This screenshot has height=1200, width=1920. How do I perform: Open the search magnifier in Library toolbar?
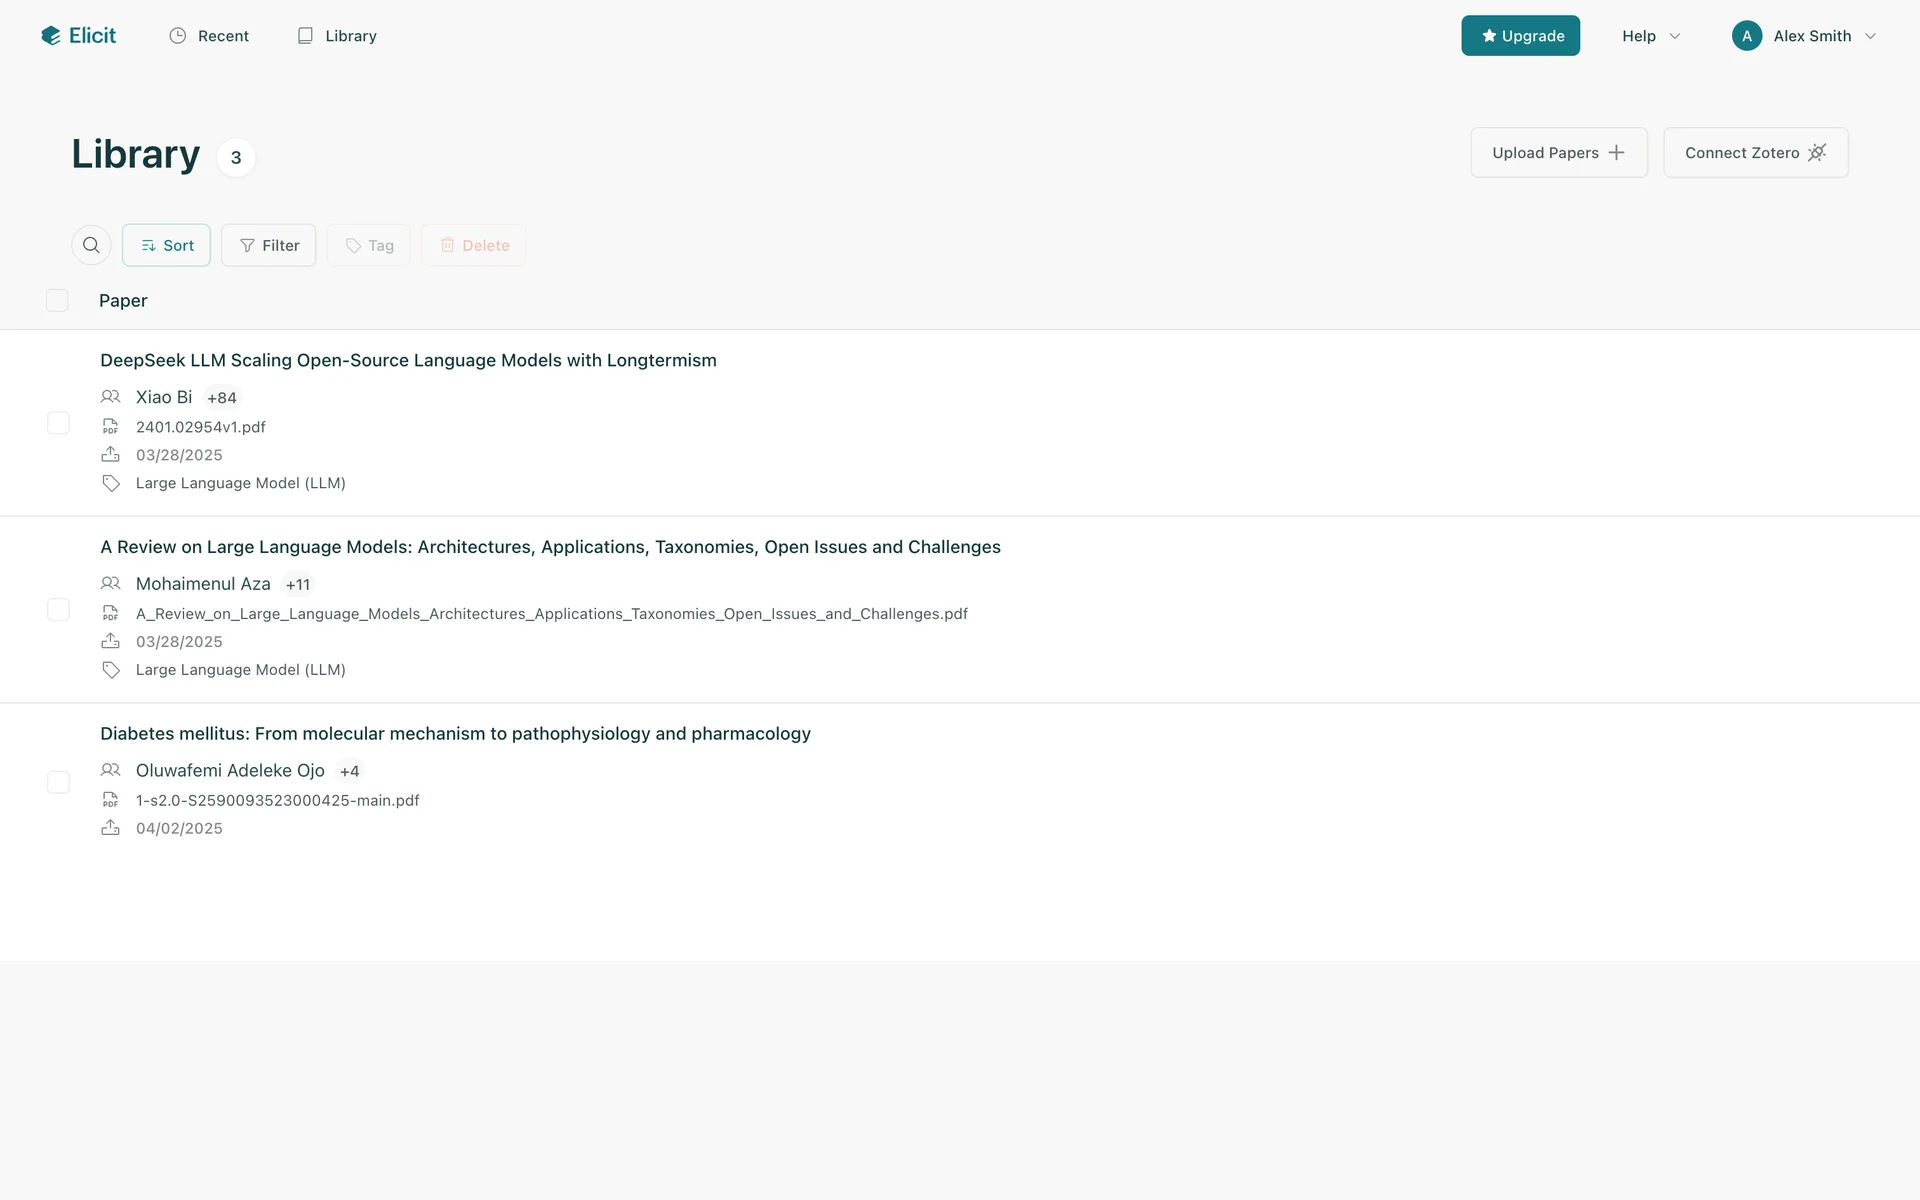[x=91, y=245]
